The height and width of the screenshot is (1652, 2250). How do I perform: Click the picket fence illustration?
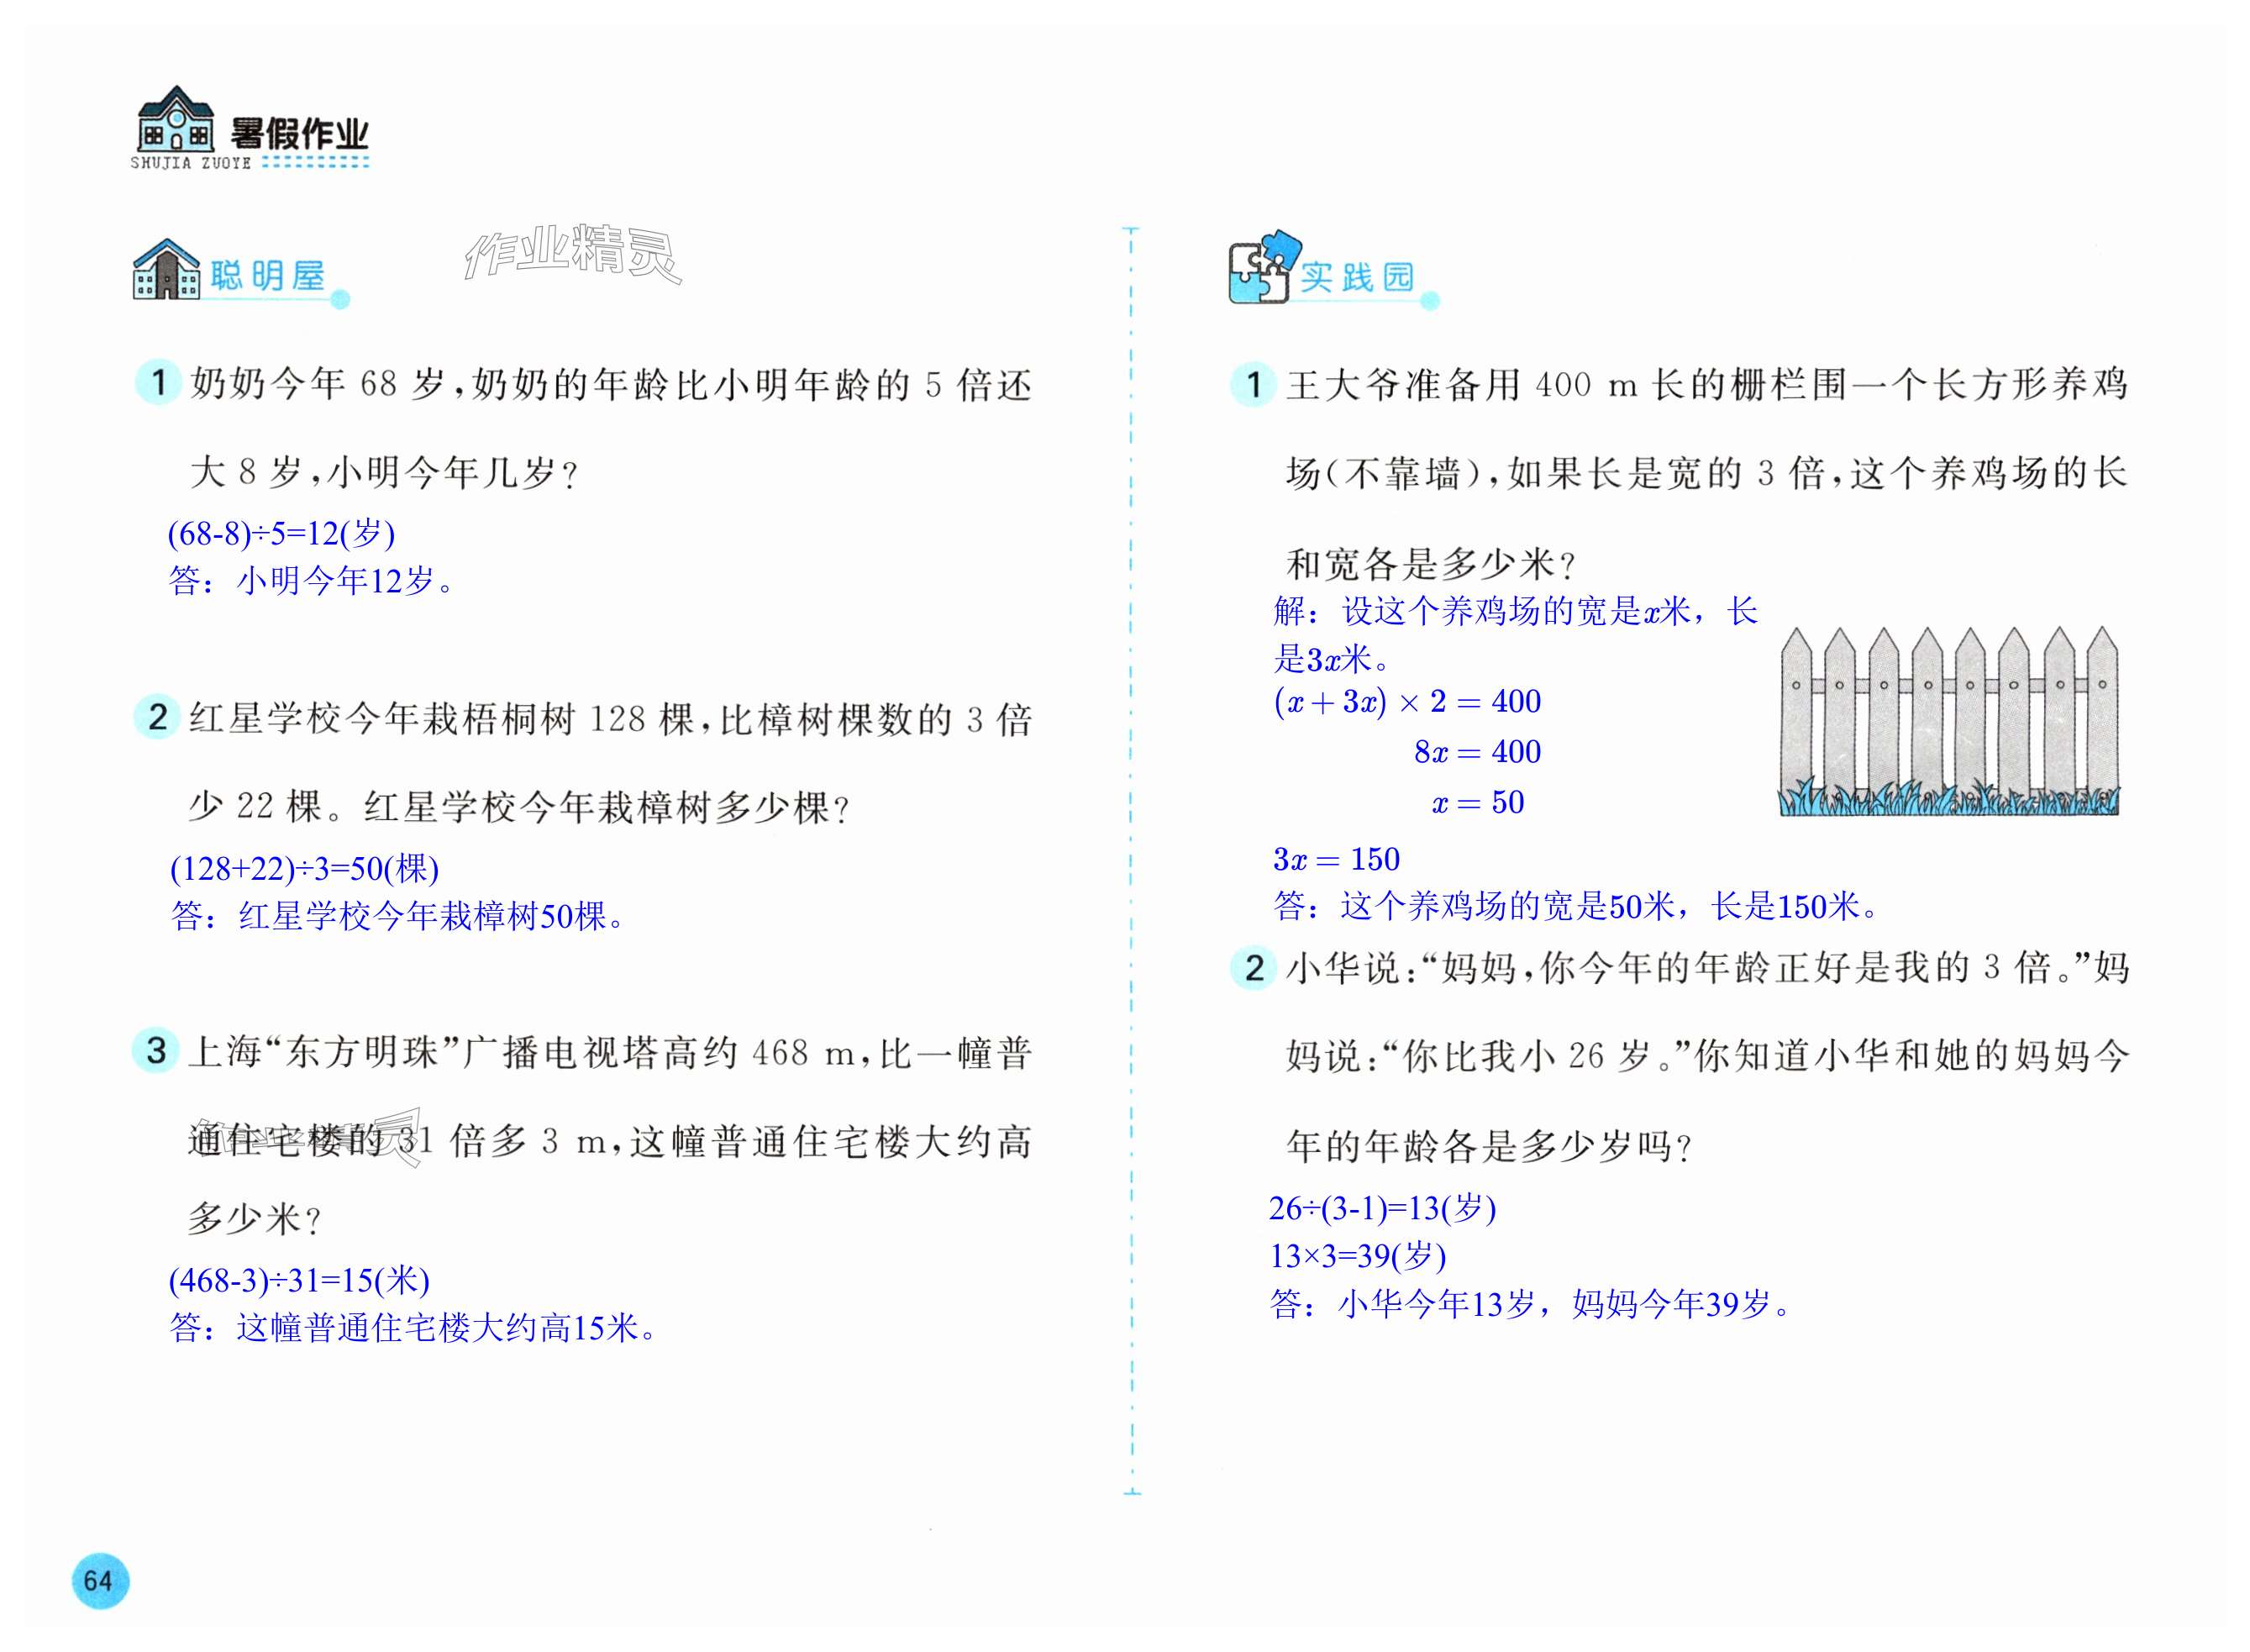1948,722
